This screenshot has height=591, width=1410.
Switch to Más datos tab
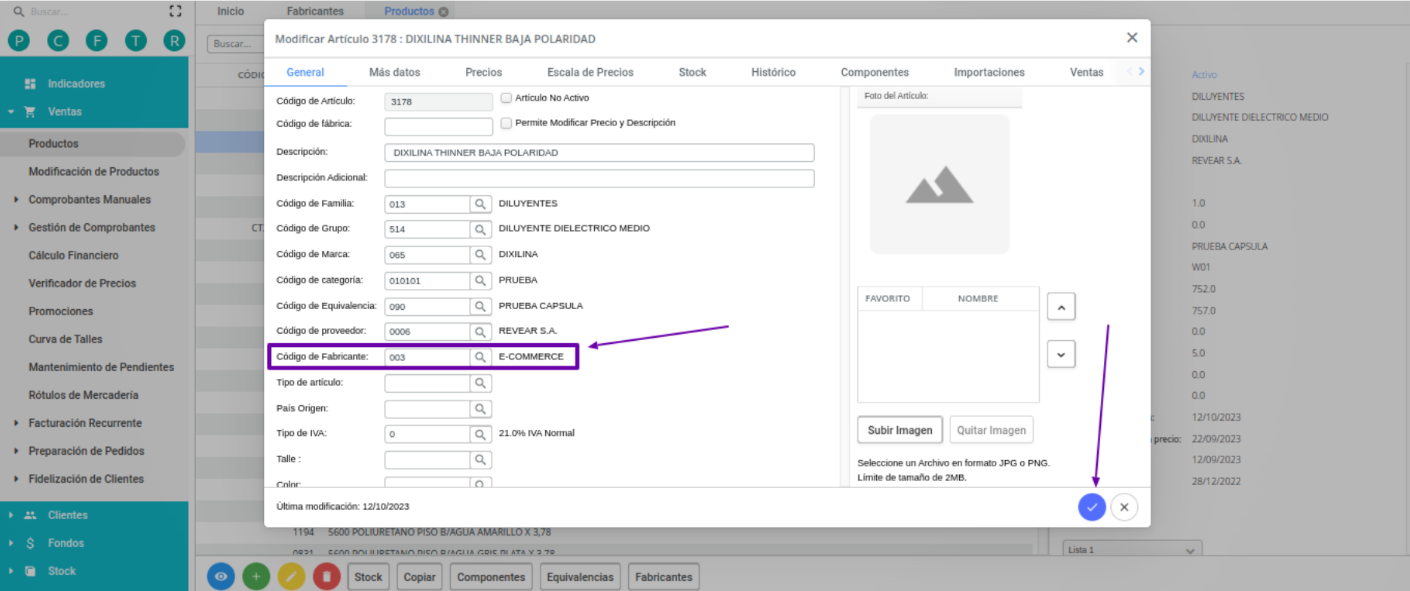click(x=394, y=72)
